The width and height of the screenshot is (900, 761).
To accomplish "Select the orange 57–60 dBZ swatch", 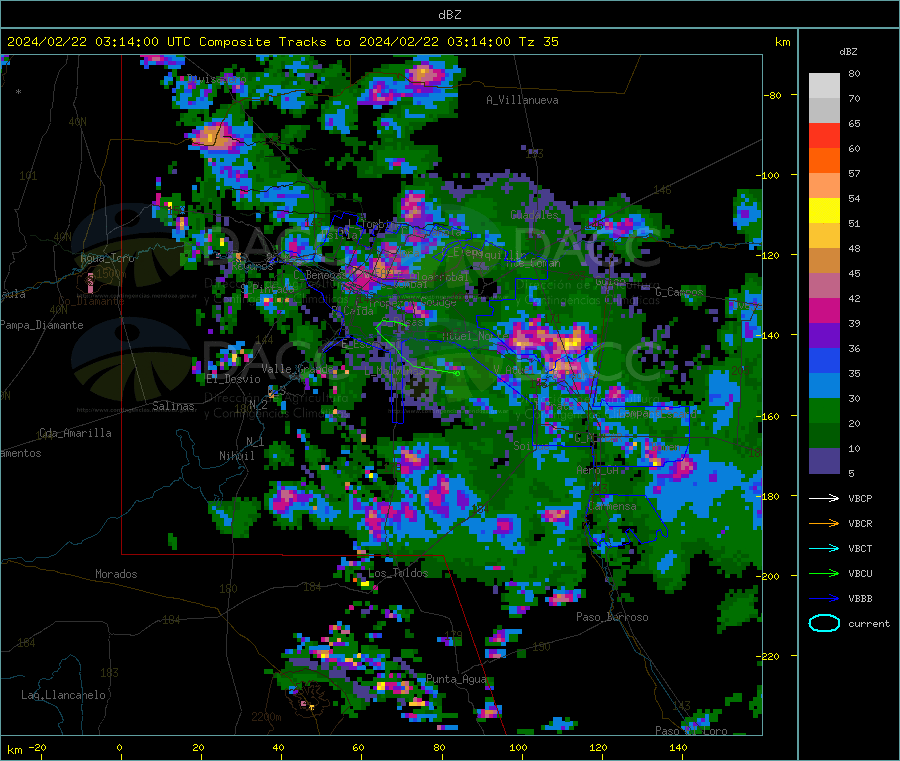I will point(824,161).
